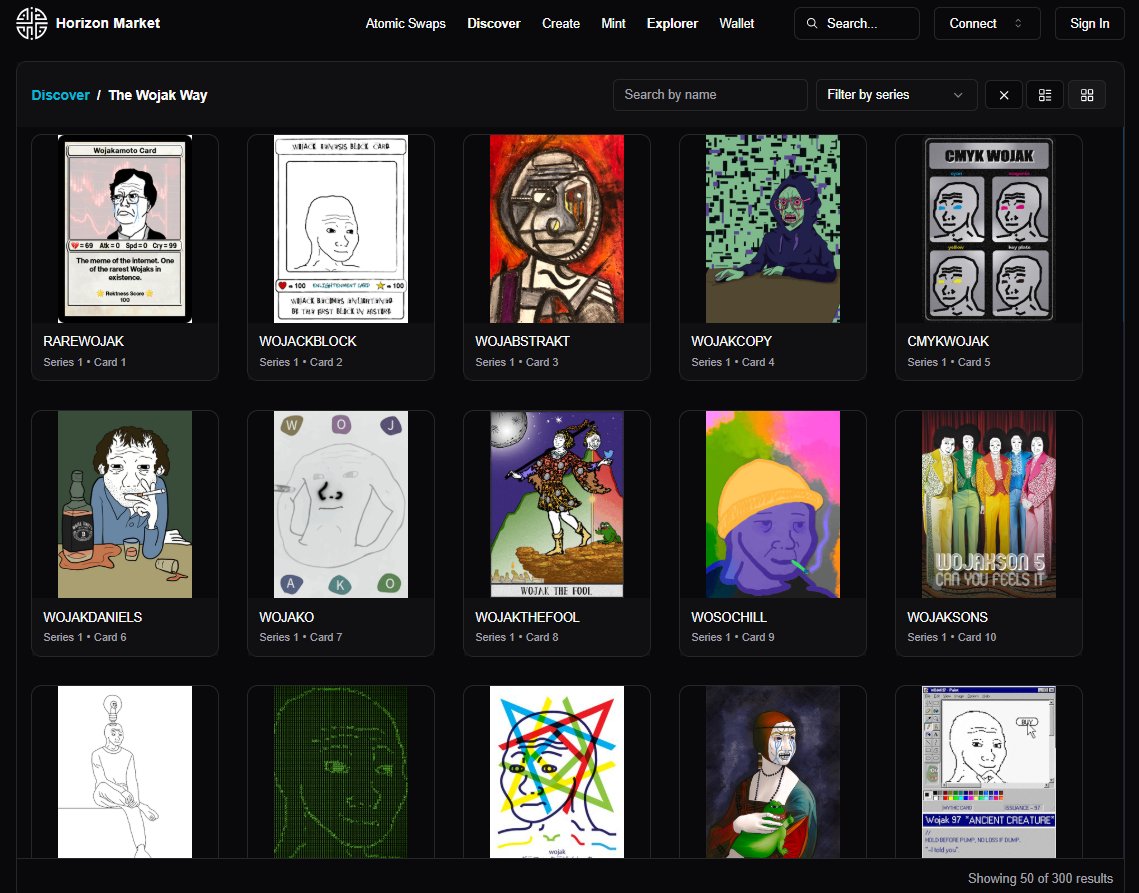Open the Atomic Swaps menu
Image resolution: width=1139 pixels, height=893 pixels.
point(405,23)
